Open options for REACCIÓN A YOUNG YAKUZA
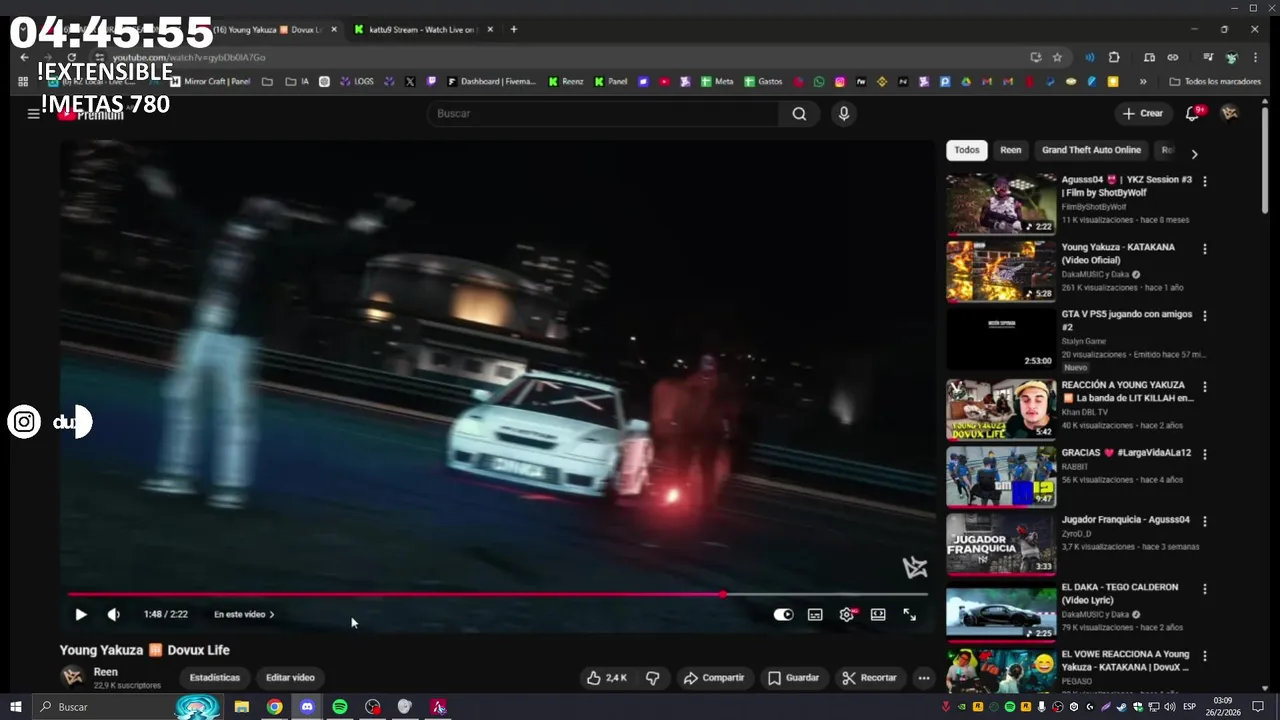This screenshot has width=1280, height=720. click(x=1204, y=386)
